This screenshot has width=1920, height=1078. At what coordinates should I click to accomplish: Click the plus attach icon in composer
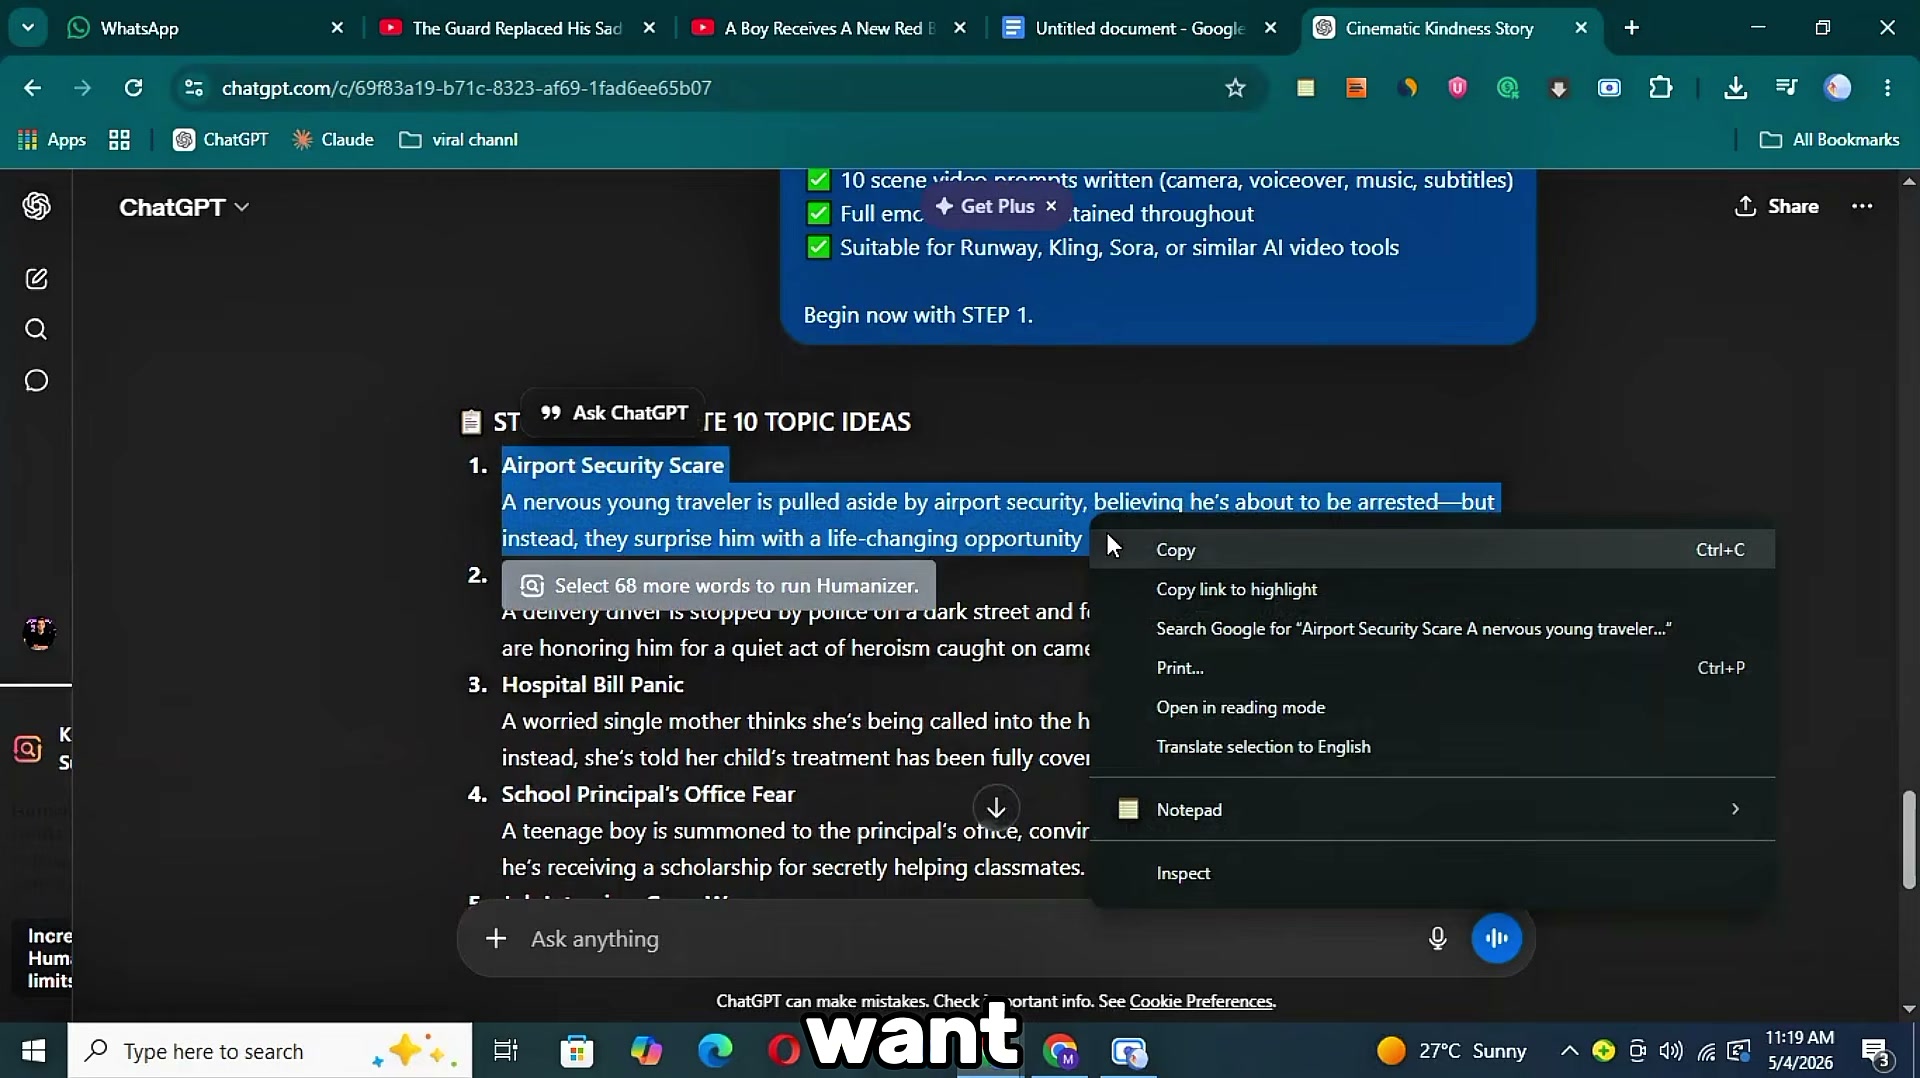(495, 938)
